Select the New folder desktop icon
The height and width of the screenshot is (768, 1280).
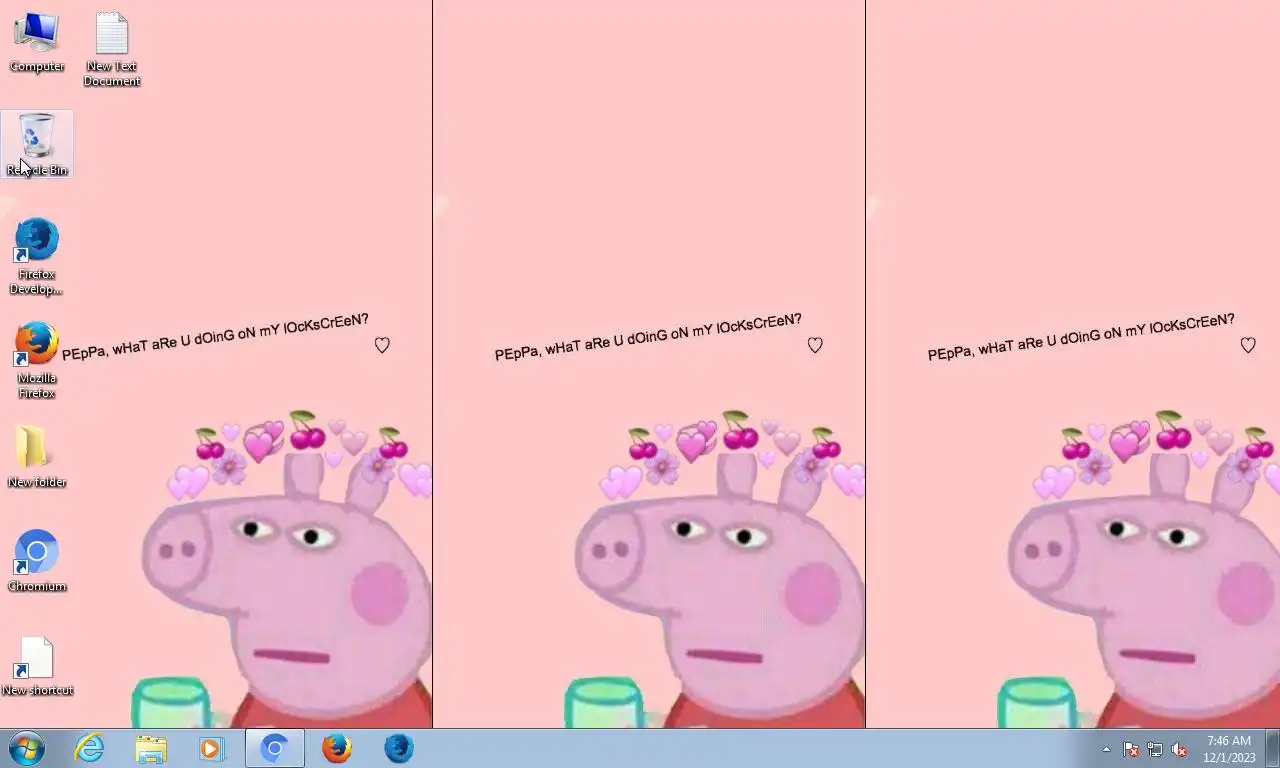coord(37,457)
